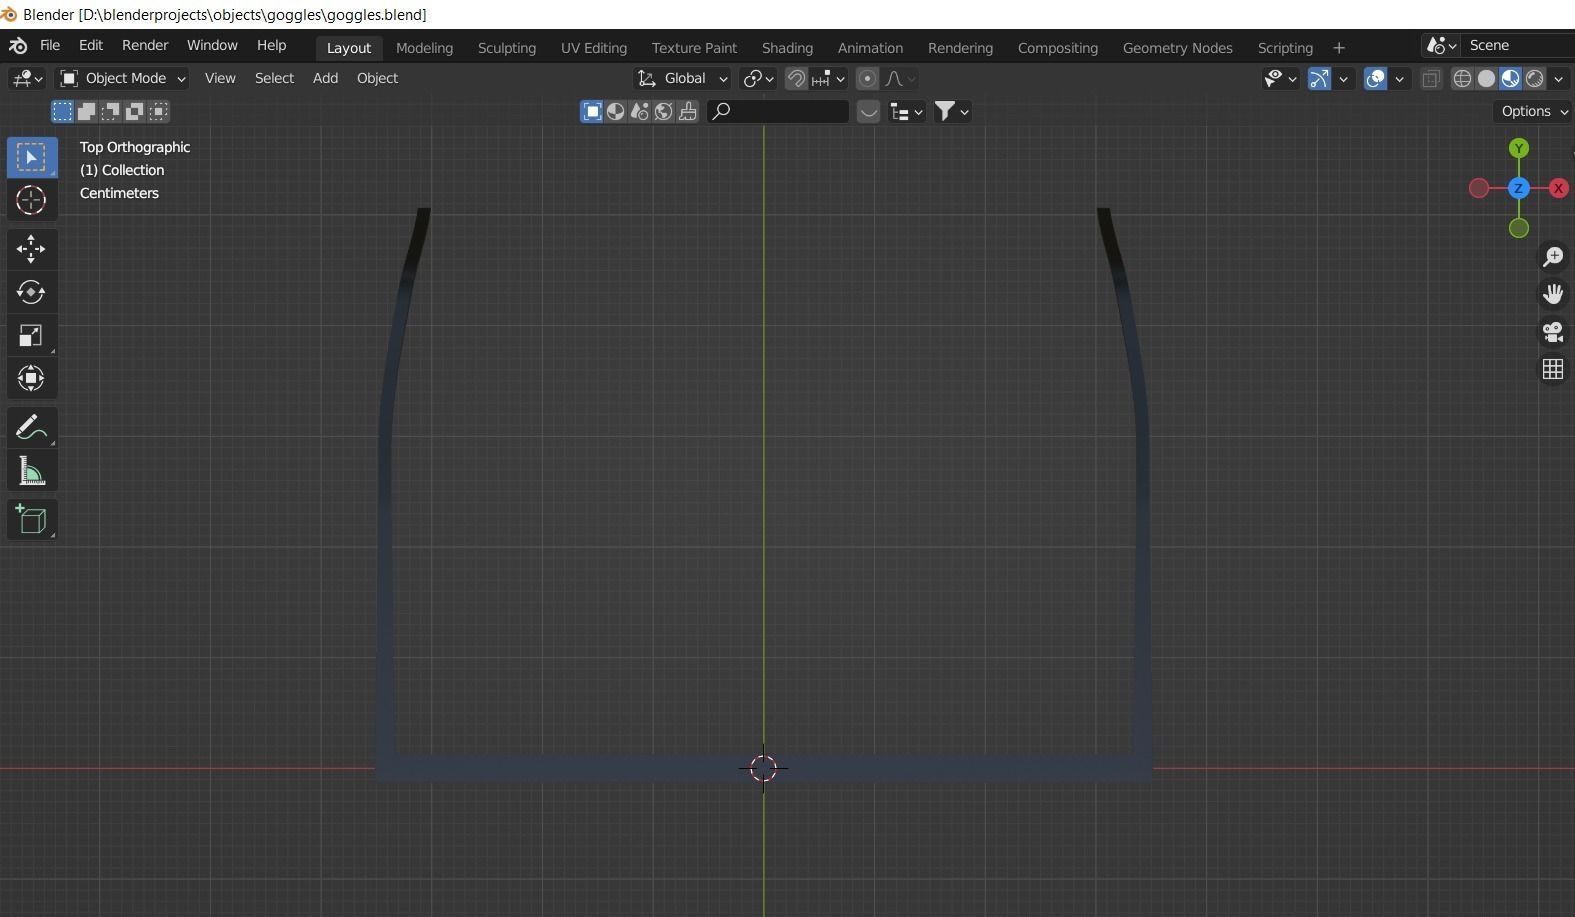Select the Annotate pencil tool
The image size is (1575, 917).
31,428
